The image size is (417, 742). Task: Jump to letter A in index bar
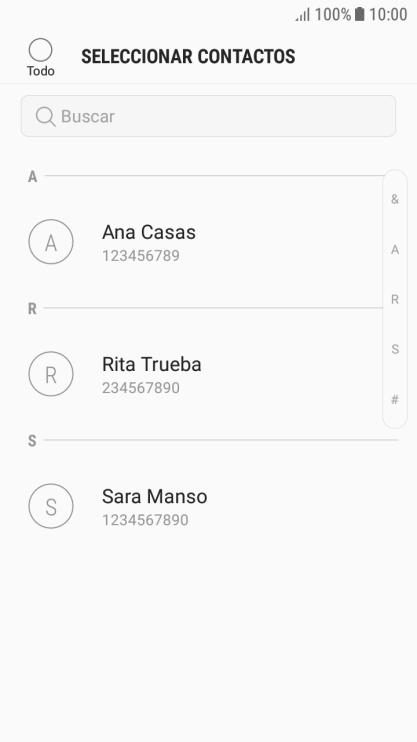pyautogui.click(x=395, y=250)
